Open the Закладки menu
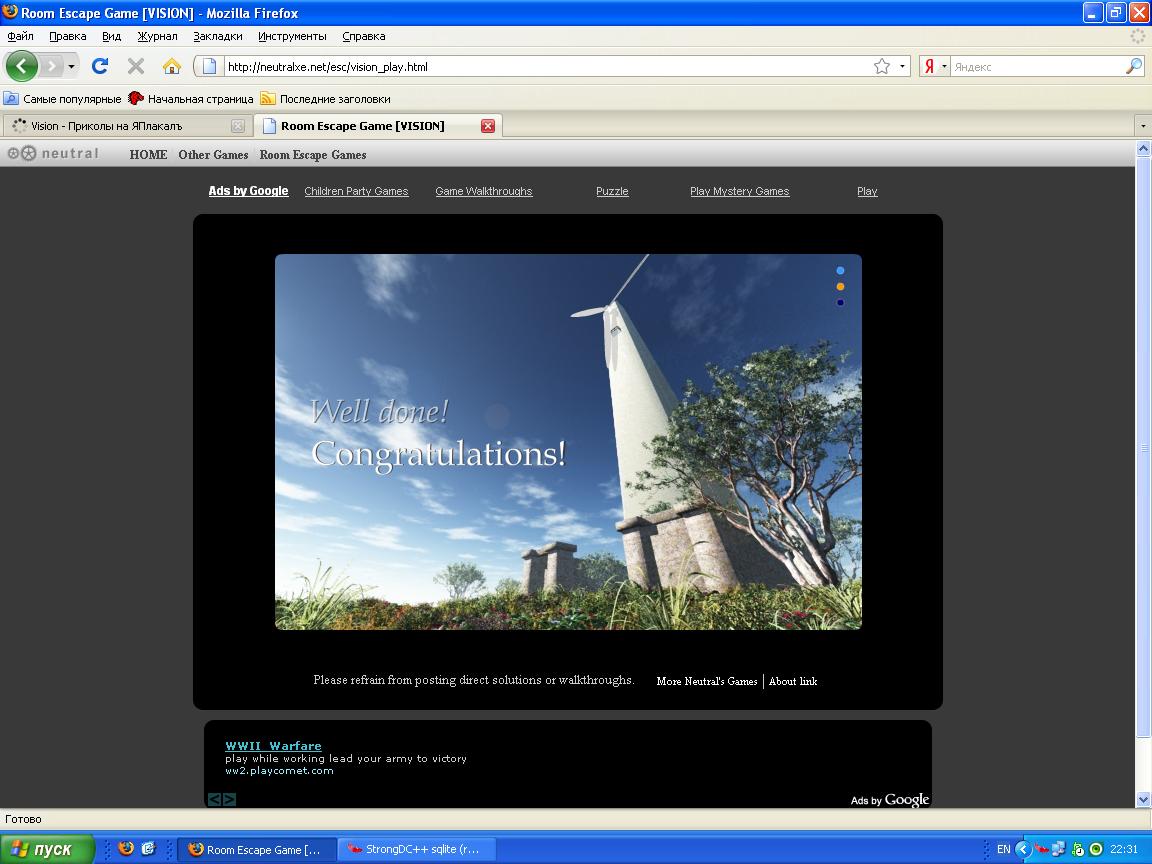 tap(217, 36)
